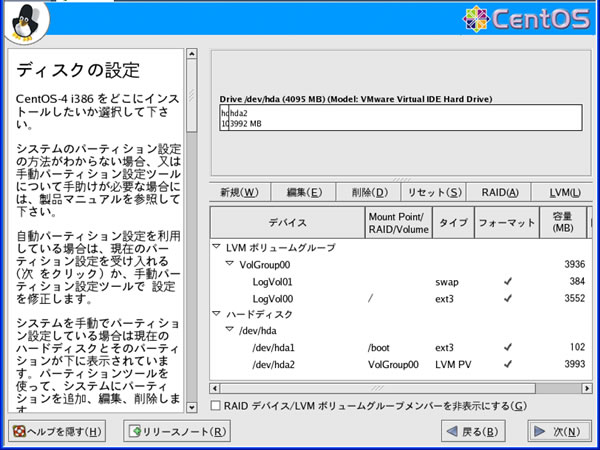The height and width of the screenshot is (450, 600).
Task: Click the swap type cell for LogVol01
Action: (447, 282)
